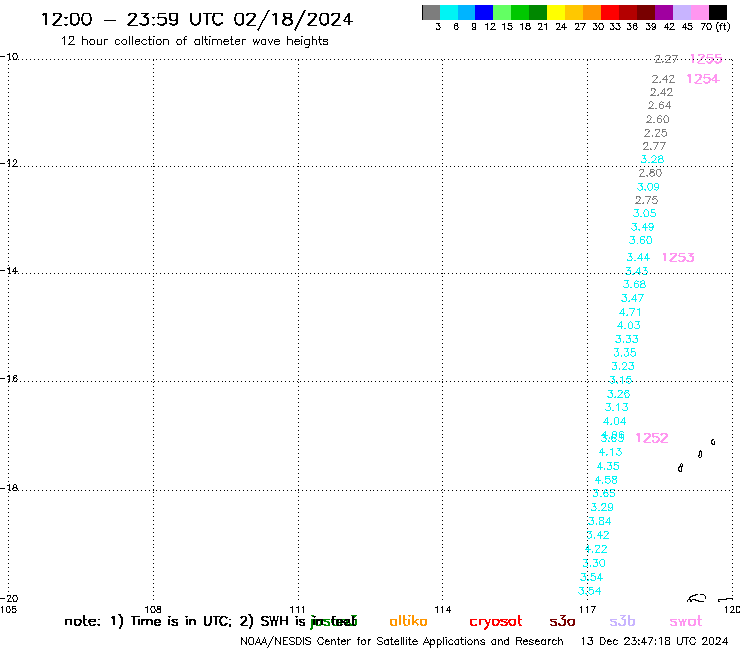Screen dimensions: 740x650
Task: Select the pure blue swatch in the legend
Action: point(484,12)
